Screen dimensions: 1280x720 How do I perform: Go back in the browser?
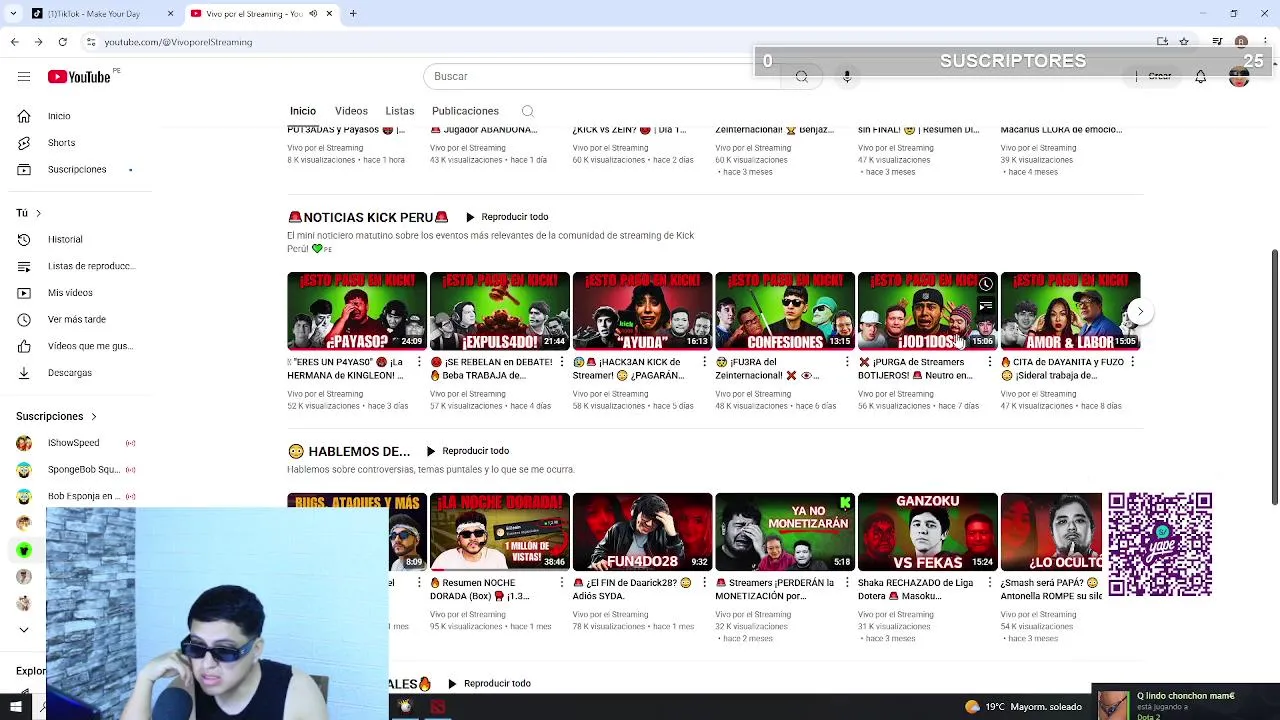point(14,42)
